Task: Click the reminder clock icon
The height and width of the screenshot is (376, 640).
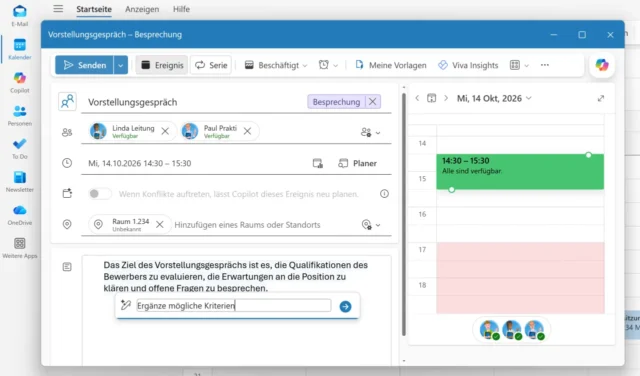Action: [x=324, y=65]
